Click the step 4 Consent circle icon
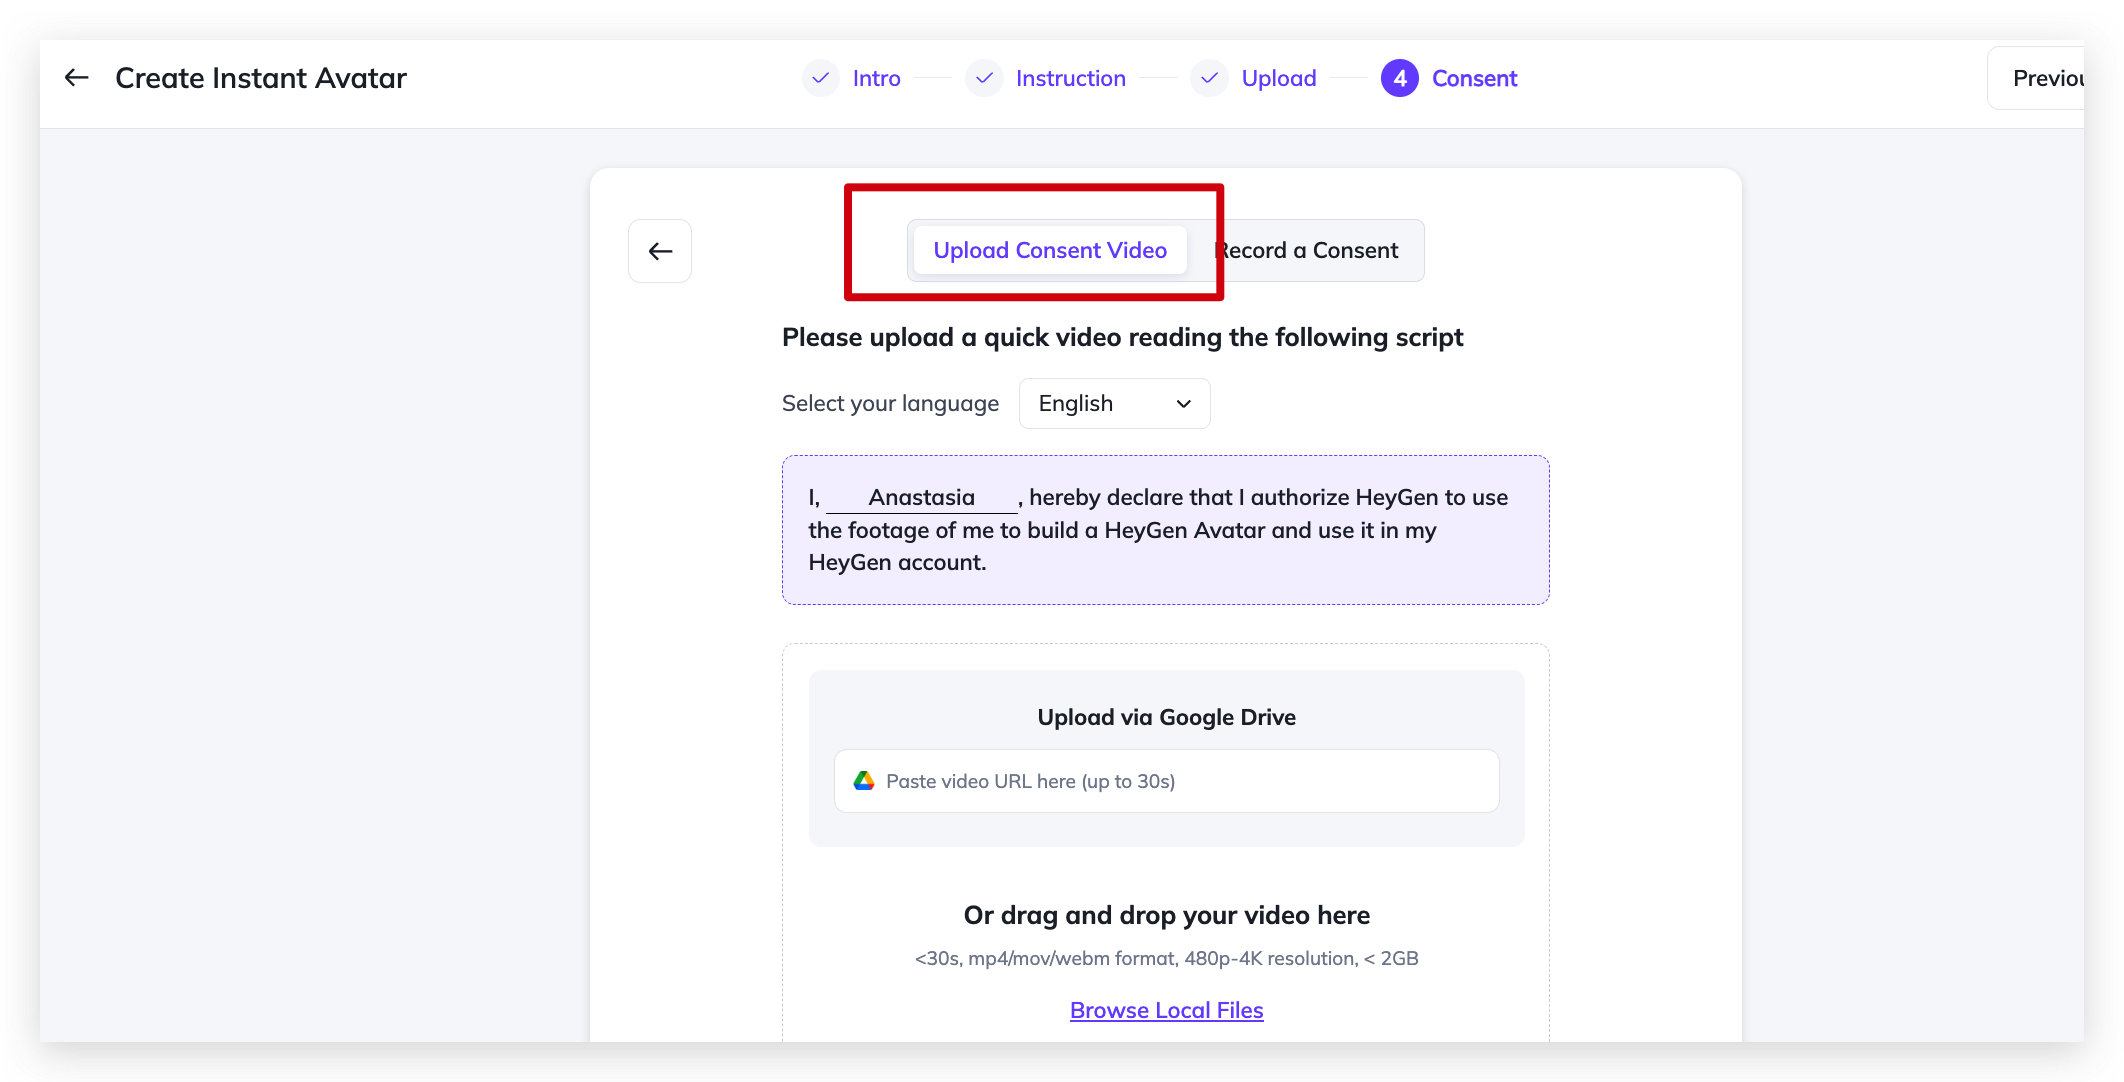 coord(1399,78)
